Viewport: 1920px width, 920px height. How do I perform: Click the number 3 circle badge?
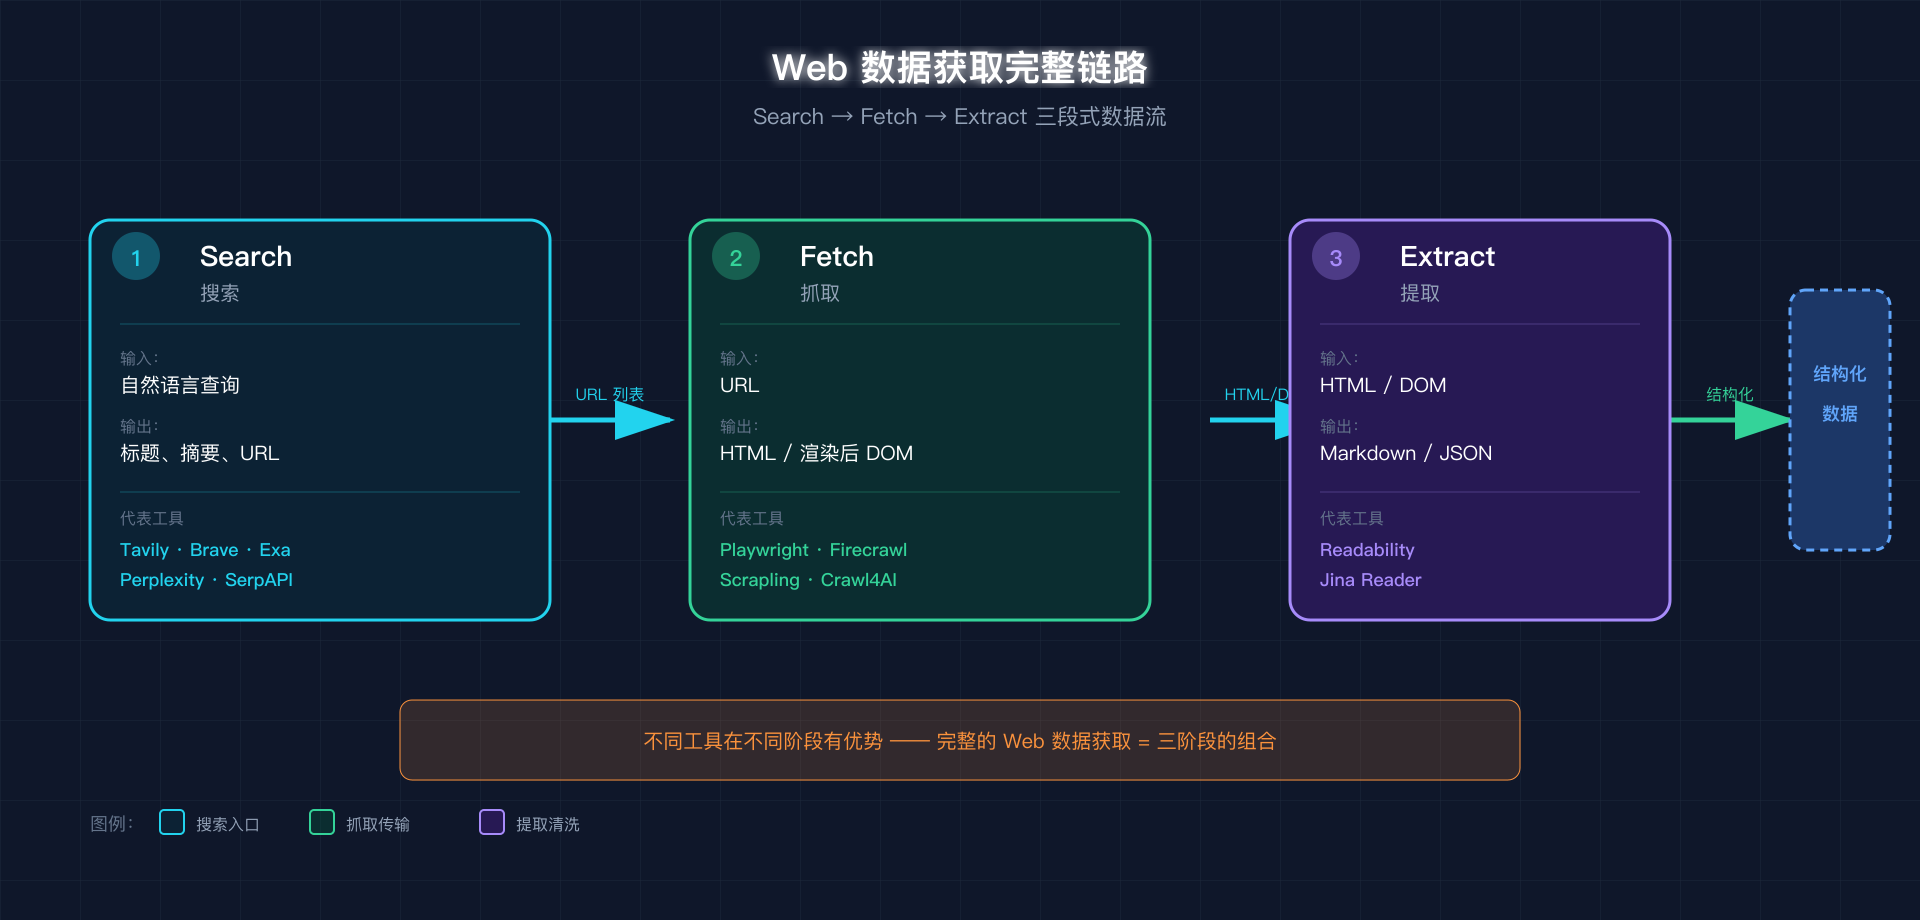pyautogui.click(x=1336, y=257)
